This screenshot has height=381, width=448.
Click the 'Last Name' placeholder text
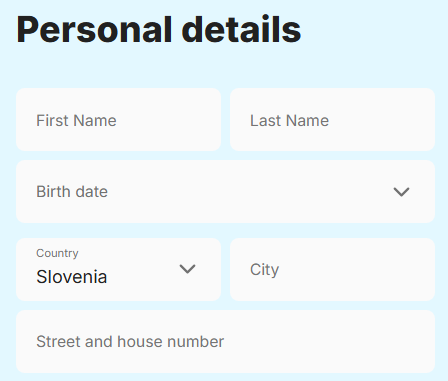pos(289,120)
